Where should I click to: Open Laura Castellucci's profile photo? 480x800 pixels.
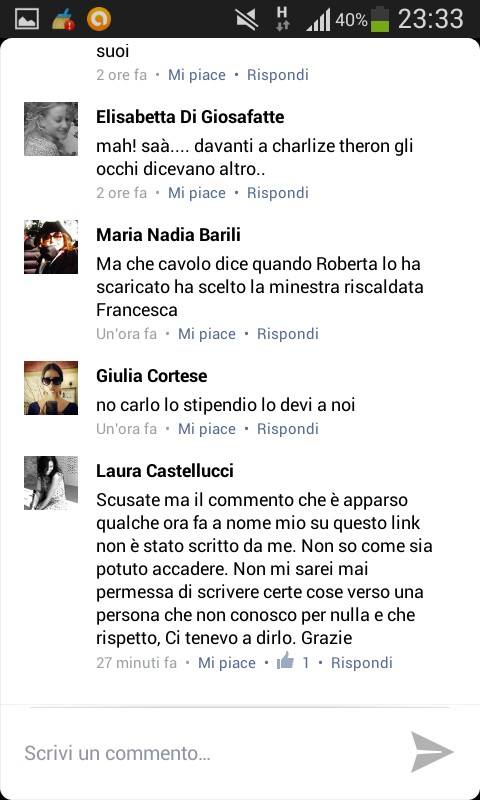(51, 483)
